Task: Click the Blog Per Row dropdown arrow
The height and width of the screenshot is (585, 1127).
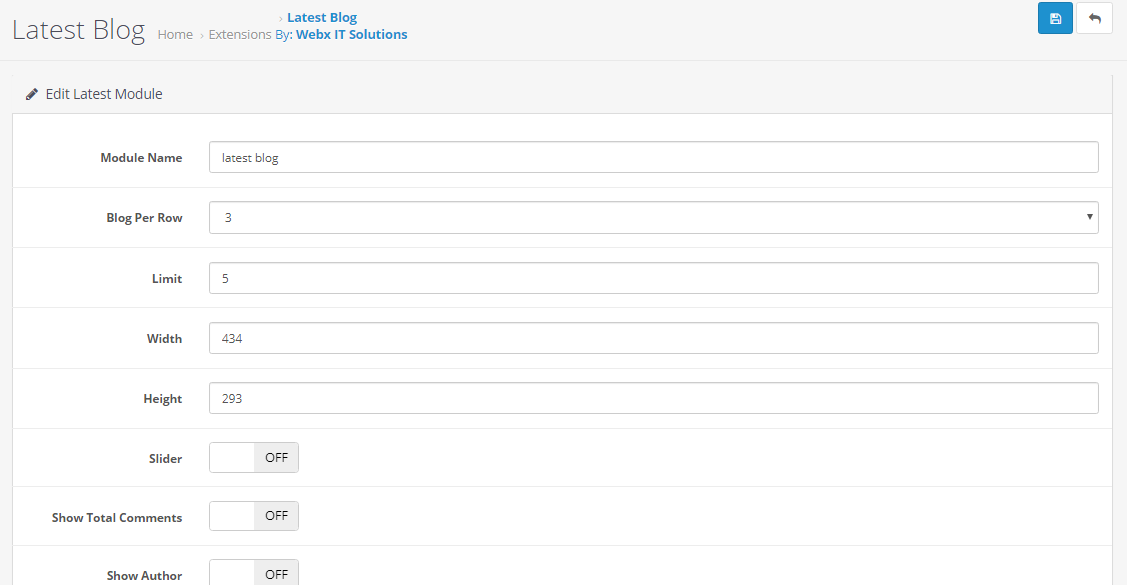Action: tap(1089, 217)
